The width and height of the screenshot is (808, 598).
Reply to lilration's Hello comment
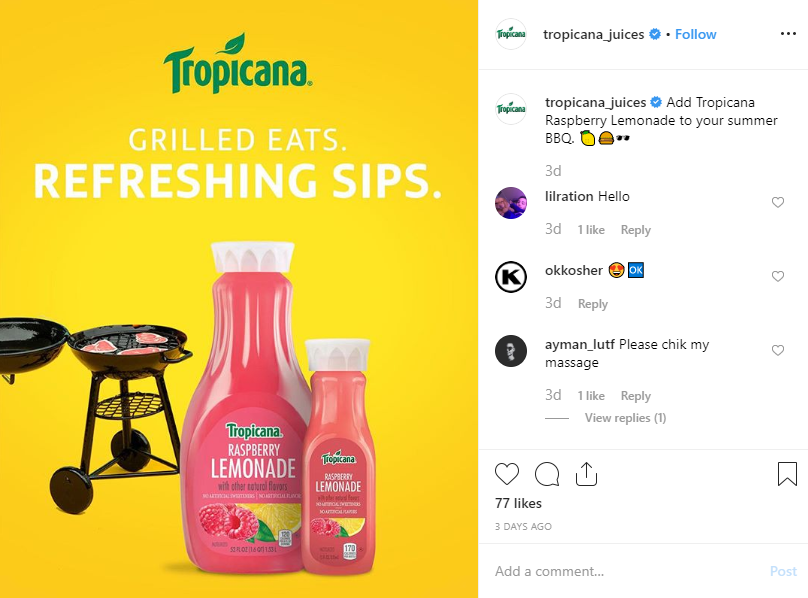[635, 230]
